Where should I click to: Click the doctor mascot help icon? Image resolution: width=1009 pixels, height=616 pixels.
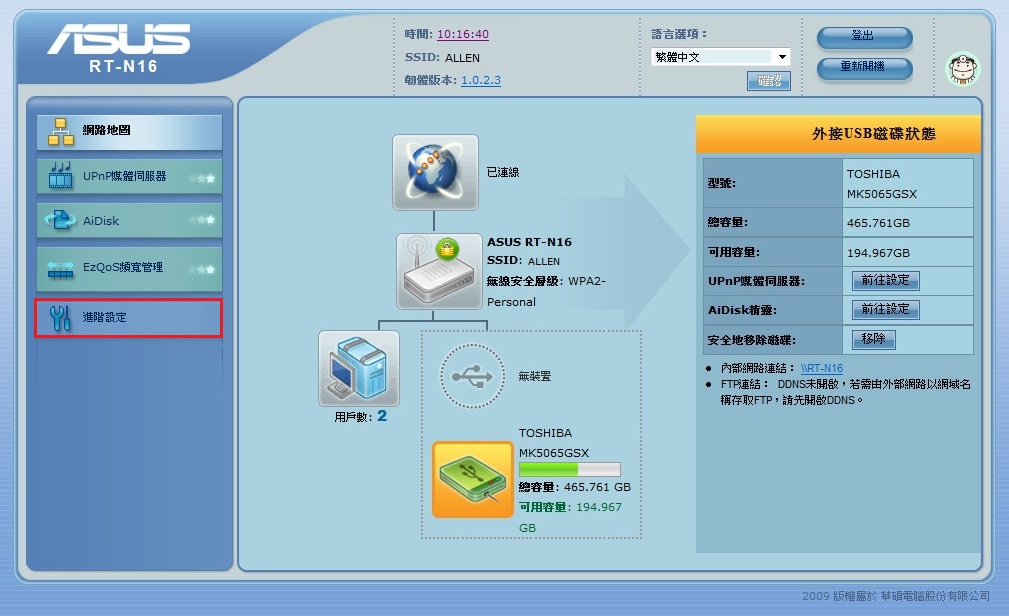point(962,68)
